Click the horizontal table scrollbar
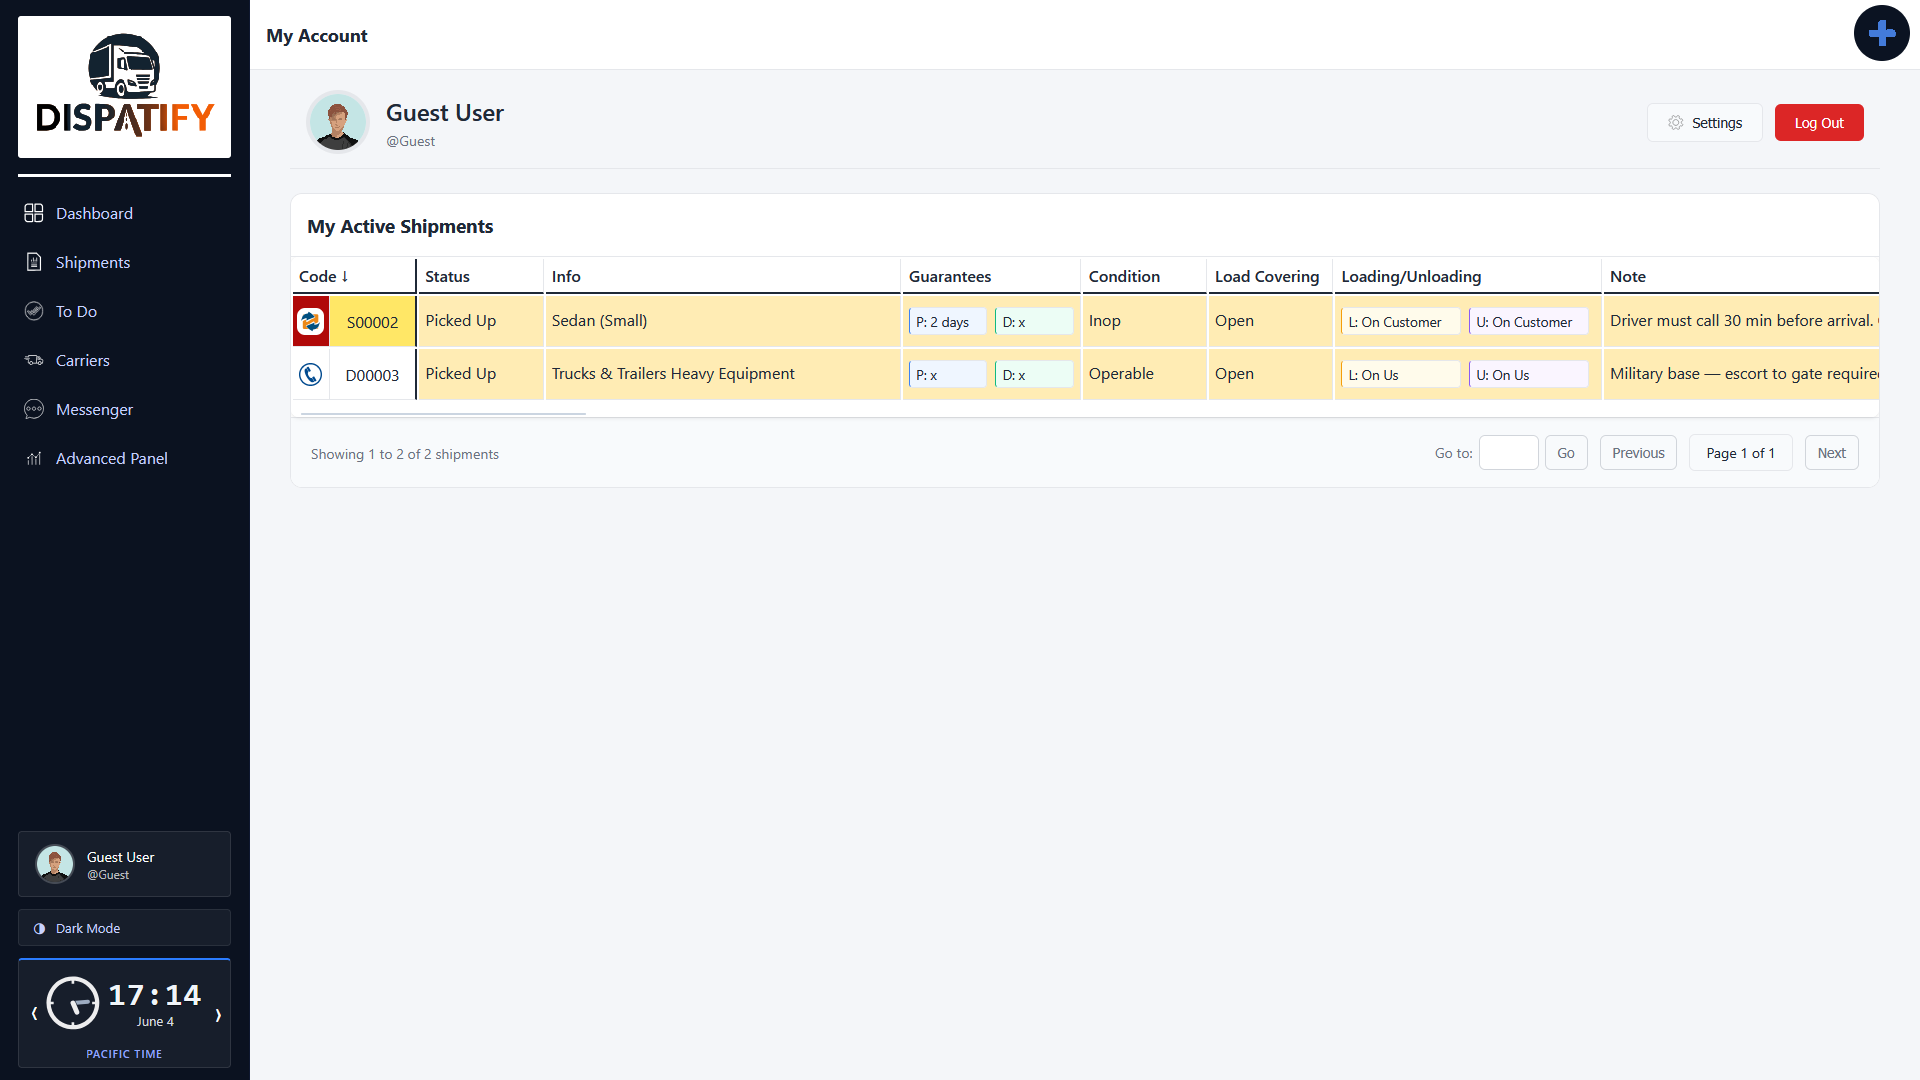 tap(443, 413)
